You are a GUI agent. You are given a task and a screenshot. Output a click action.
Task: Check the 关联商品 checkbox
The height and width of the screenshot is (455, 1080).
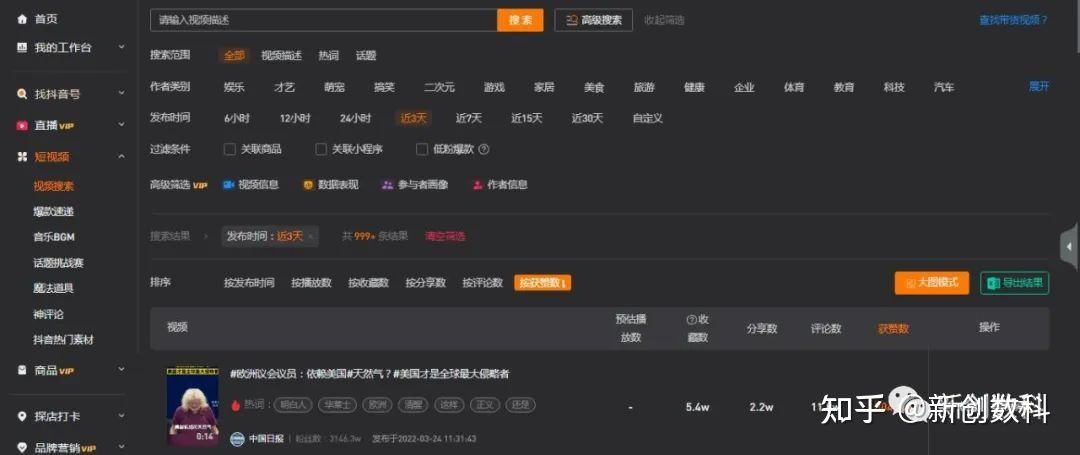(230, 149)
